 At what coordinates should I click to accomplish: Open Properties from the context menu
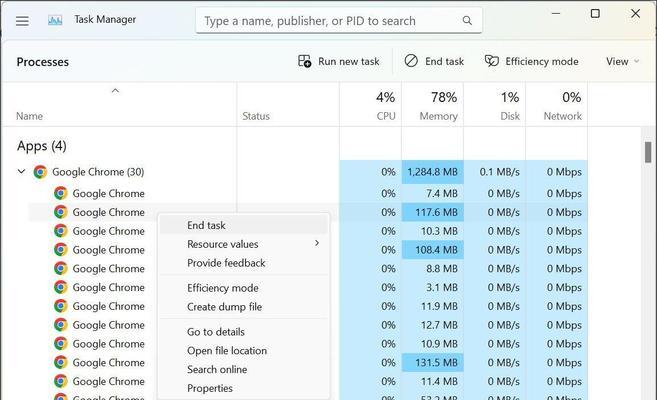pos(243,388)
